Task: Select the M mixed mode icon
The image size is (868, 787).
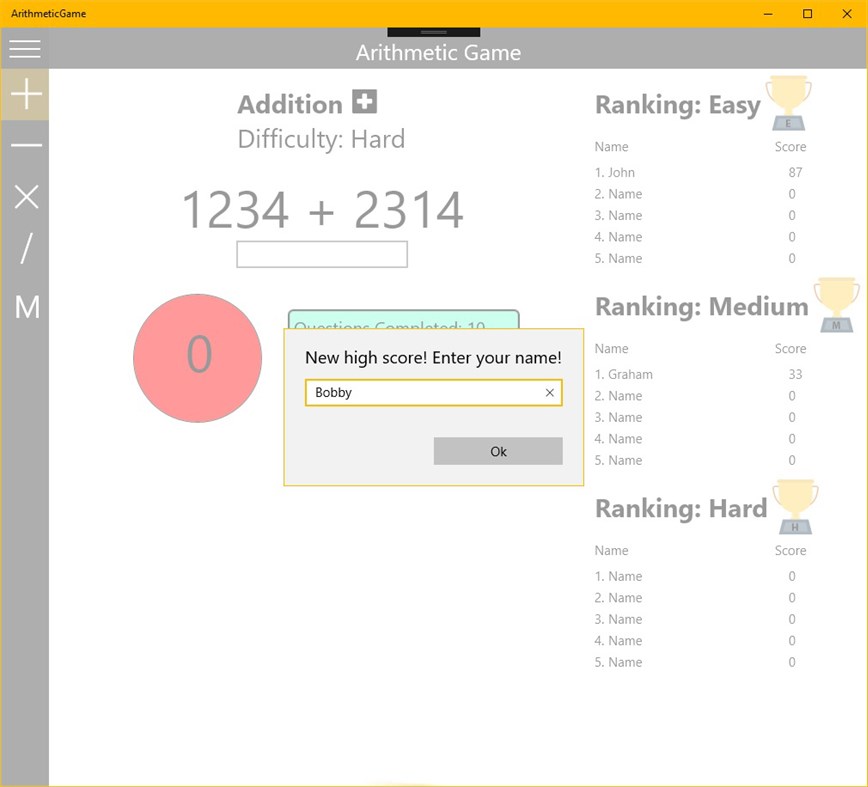Action: pyautogui.click(x=27, y=307)
